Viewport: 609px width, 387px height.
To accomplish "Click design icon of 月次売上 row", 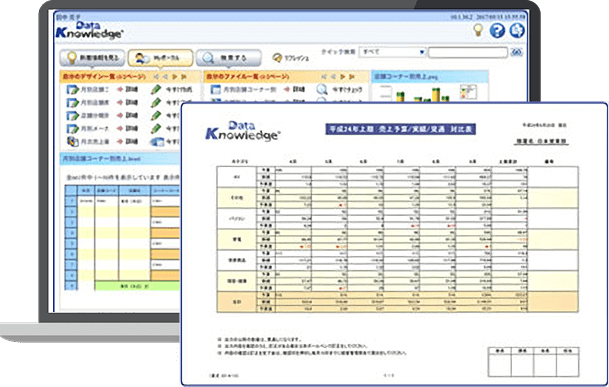I will coord(73,141).
